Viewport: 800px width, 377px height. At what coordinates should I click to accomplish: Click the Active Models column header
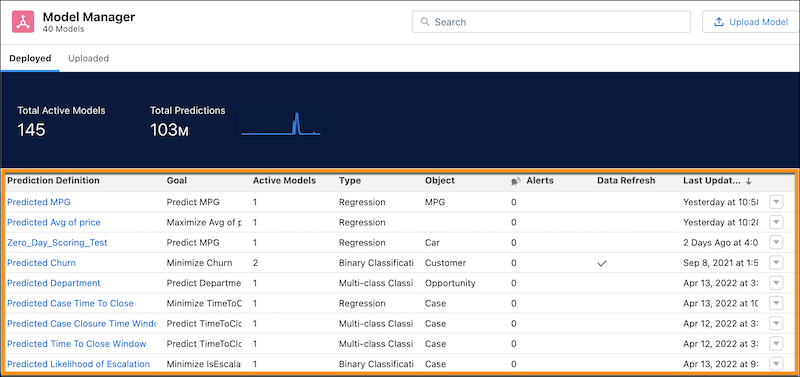coord(284,181)
